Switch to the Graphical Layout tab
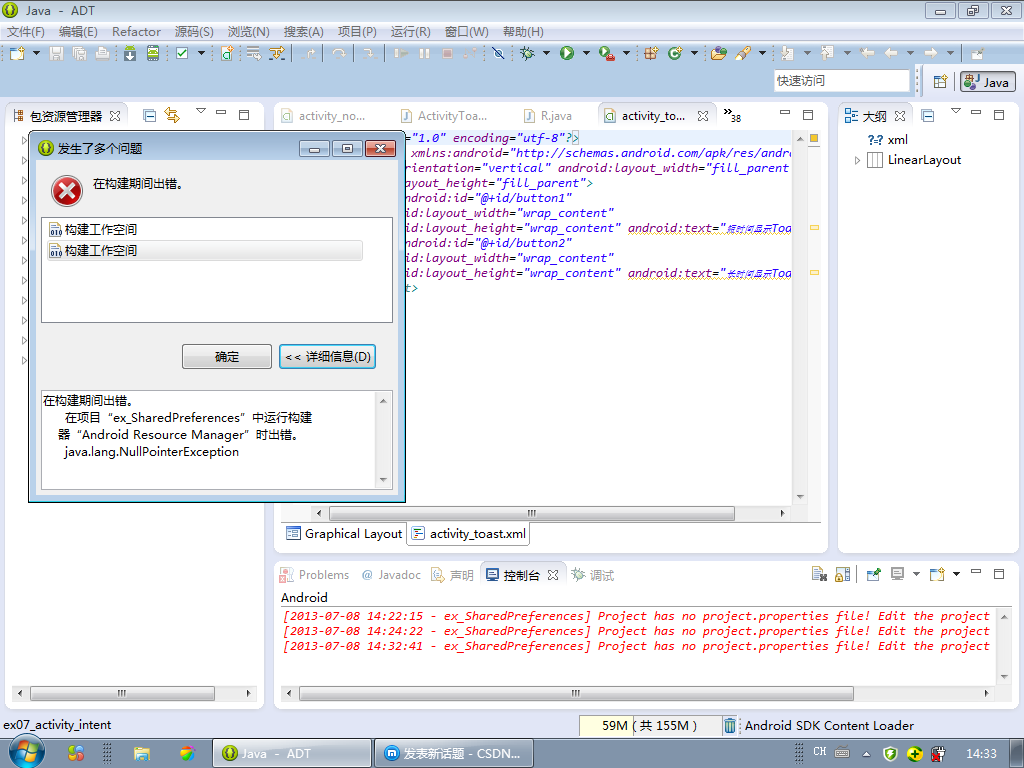The image size is (1024, 768). coord(344,534)
